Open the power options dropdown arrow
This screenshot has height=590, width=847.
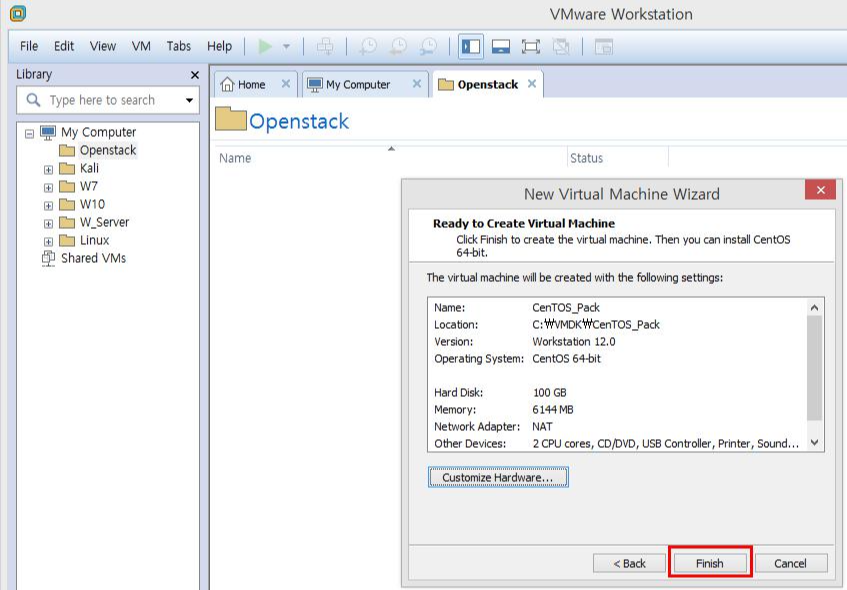point(286,47)
